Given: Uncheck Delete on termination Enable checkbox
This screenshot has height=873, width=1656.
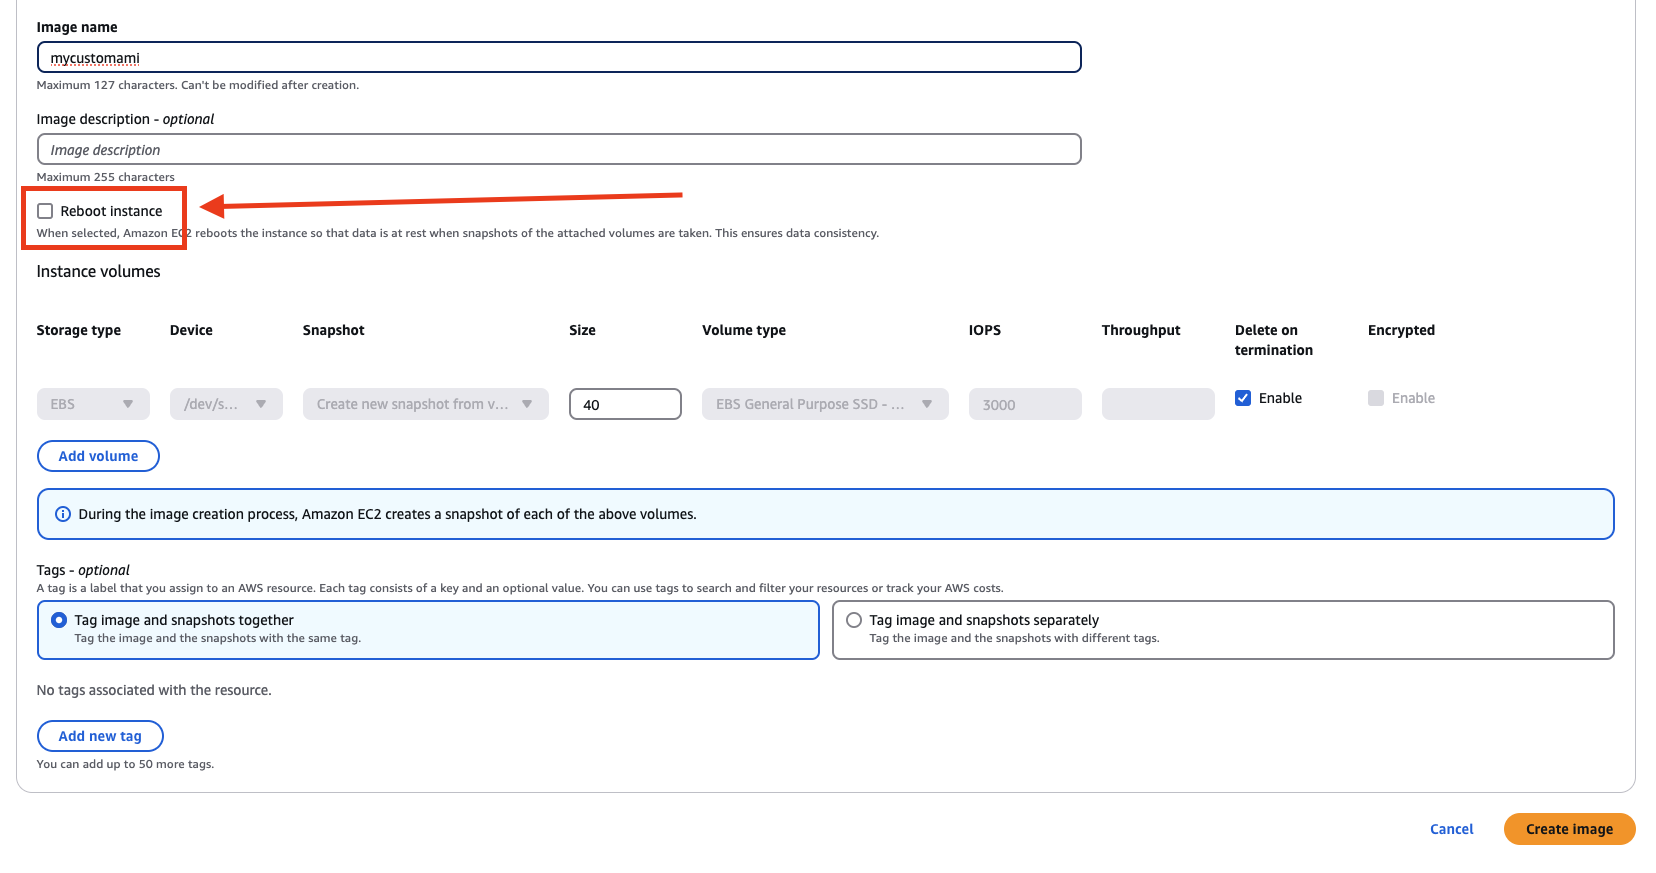Looking at the screenshot, I should (1243, 398).
